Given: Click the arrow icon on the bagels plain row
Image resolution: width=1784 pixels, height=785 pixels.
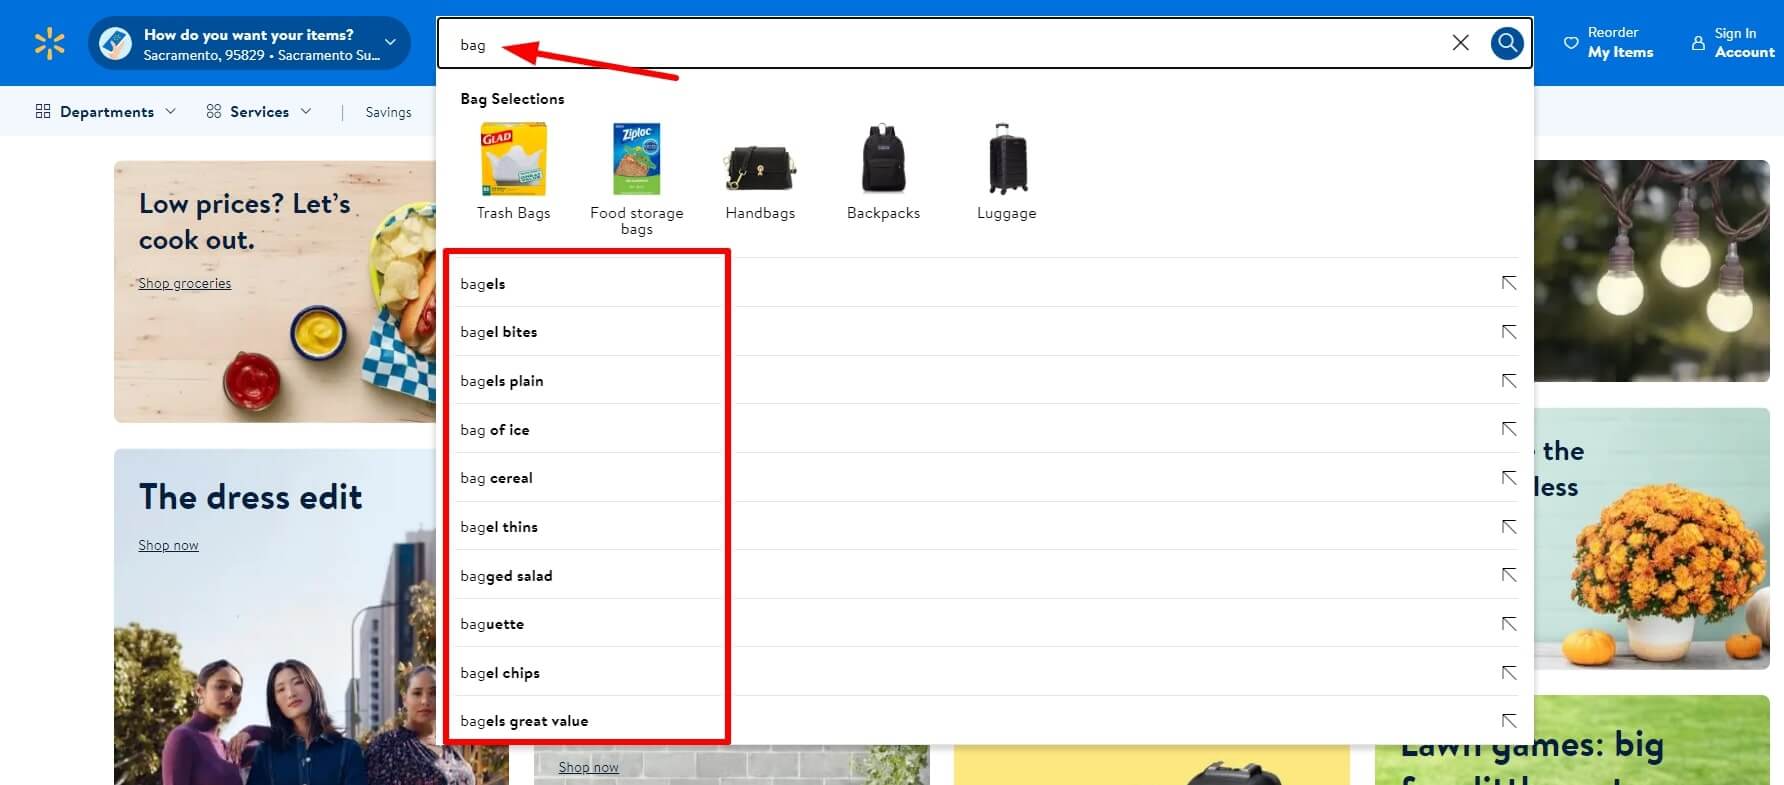Looking at the screenshot, I should click(1509, 381).
